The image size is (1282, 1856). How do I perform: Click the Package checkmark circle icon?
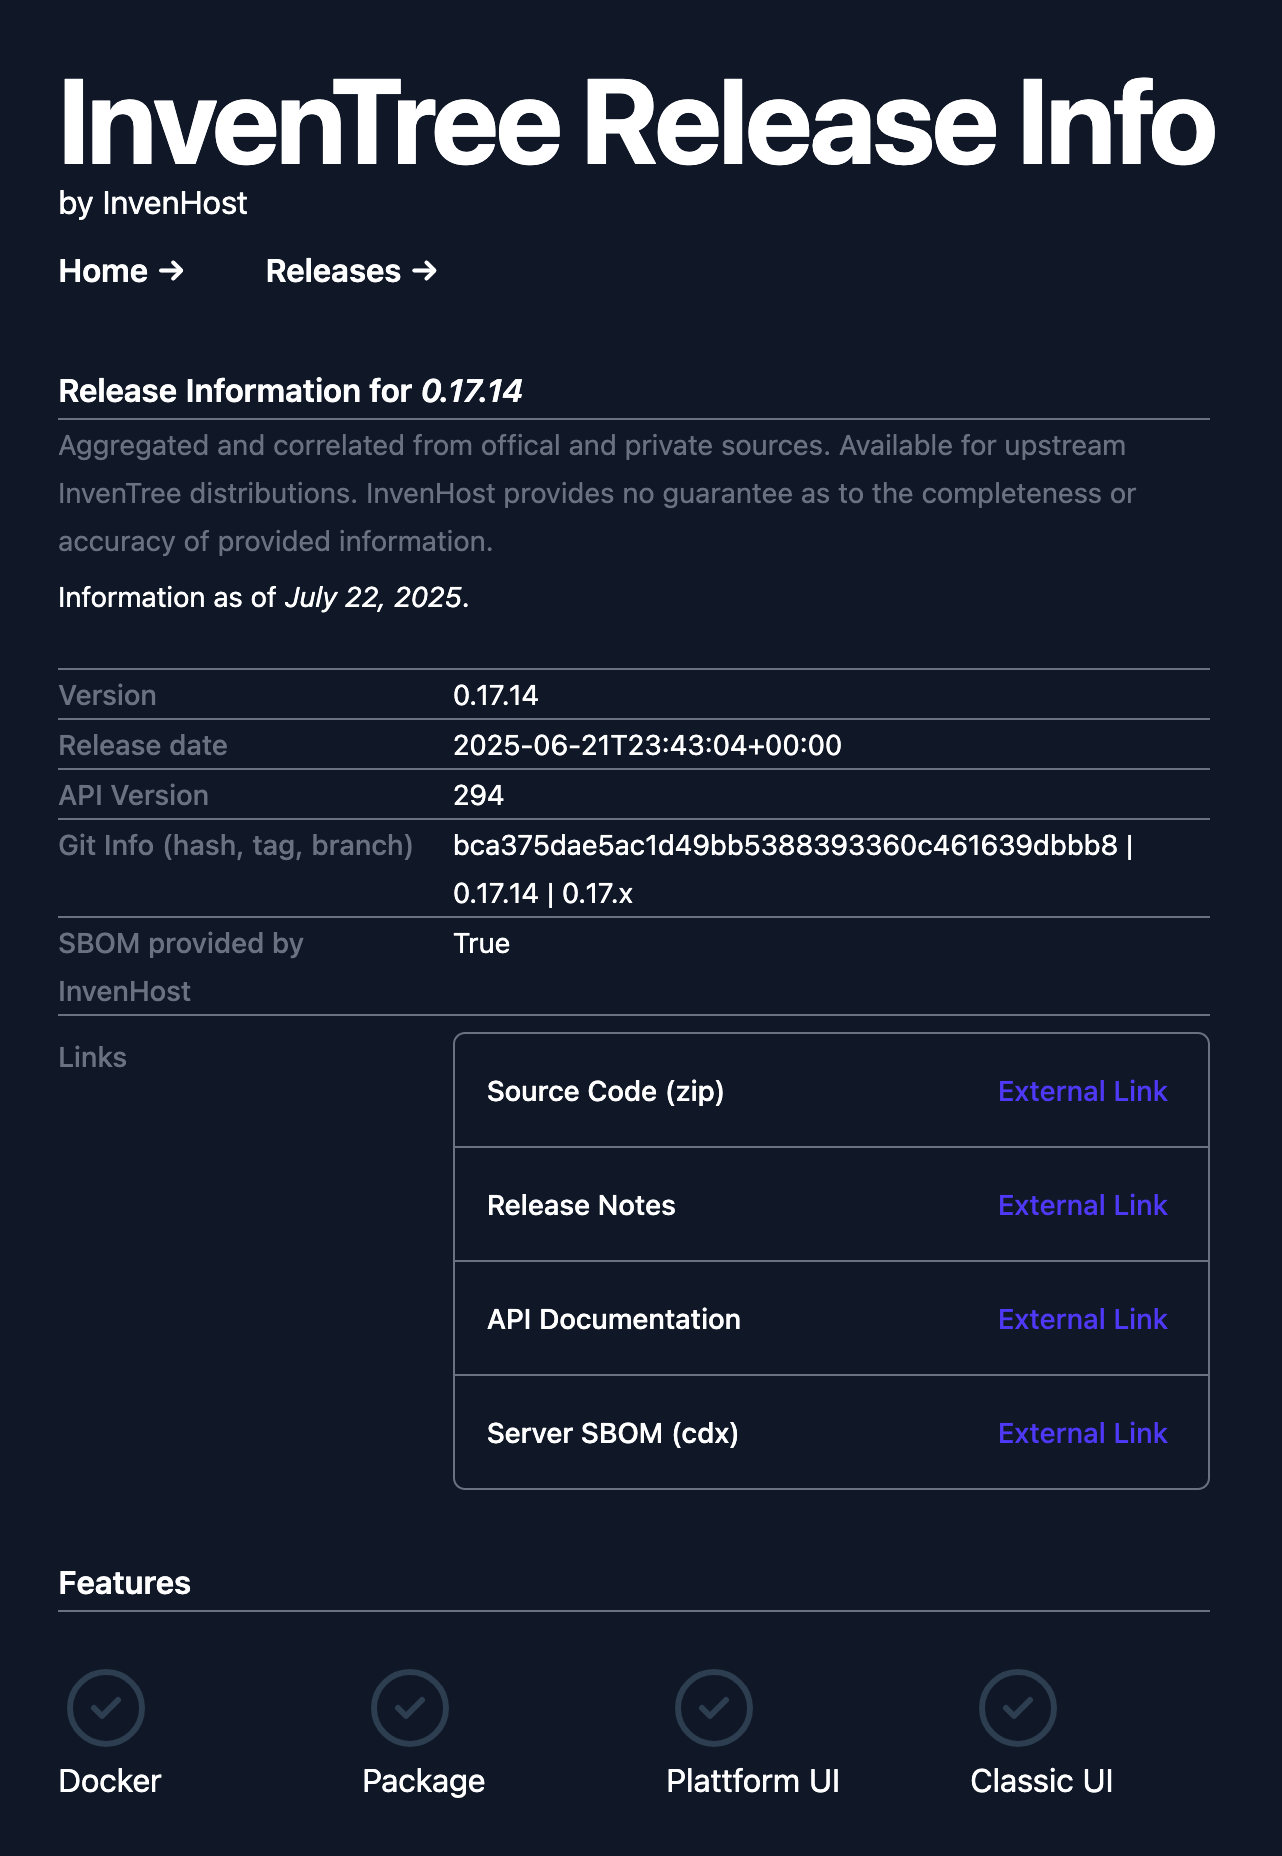pyautogui.click(x=410, y=1708)
